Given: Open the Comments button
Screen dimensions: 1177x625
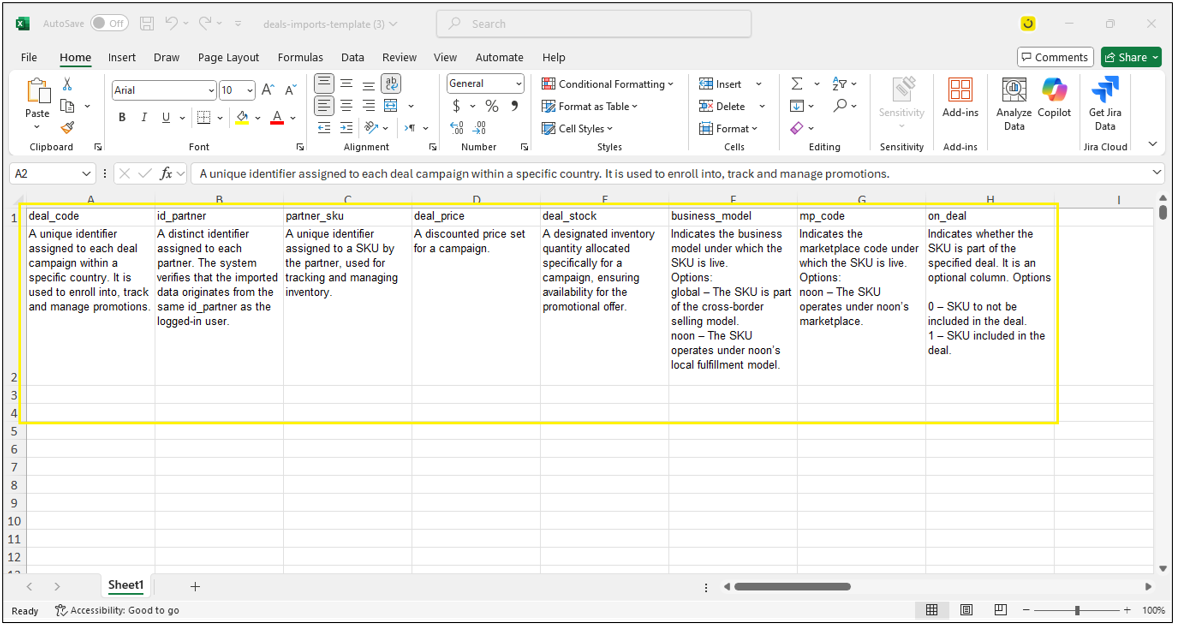Looking at the screenshot, I should pos(1055,57).
